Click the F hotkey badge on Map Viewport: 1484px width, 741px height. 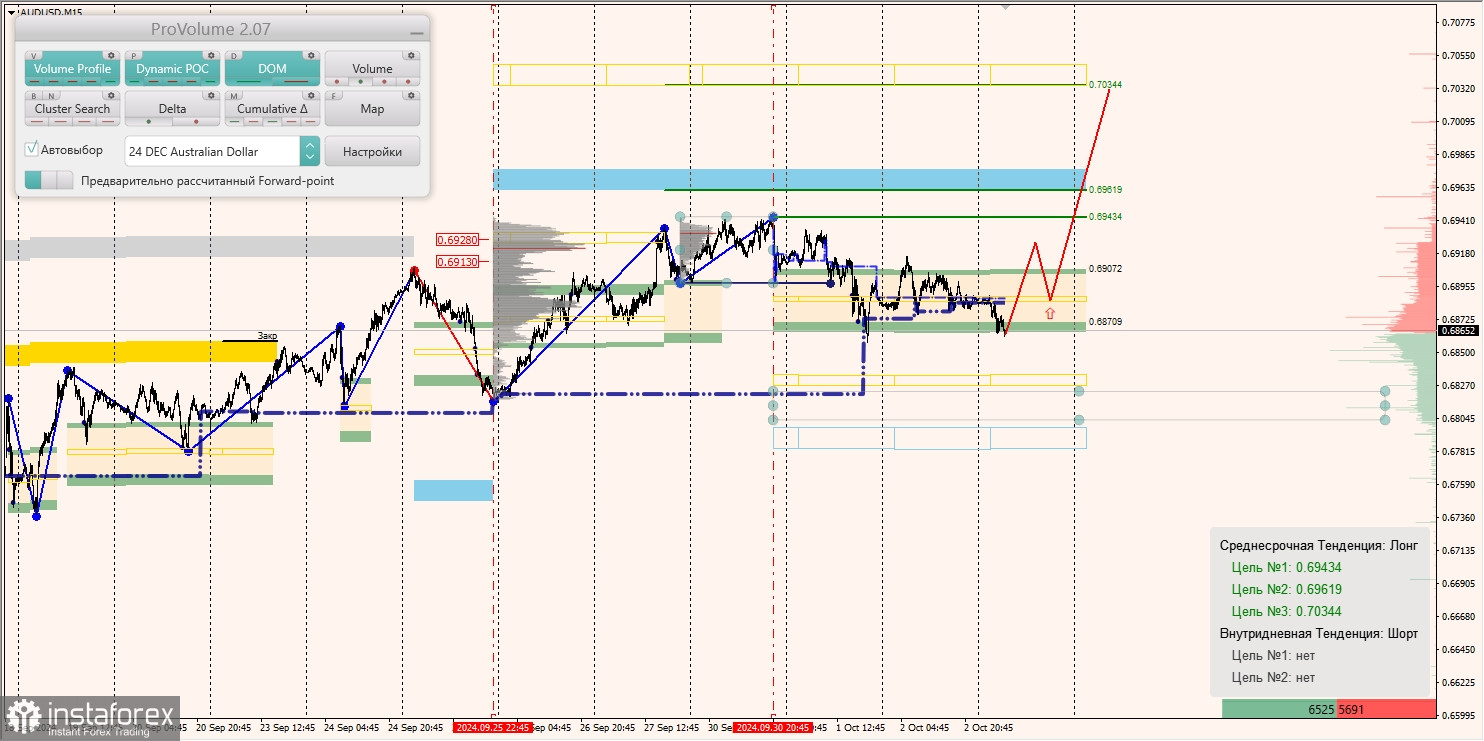click(x=334, y=96)
